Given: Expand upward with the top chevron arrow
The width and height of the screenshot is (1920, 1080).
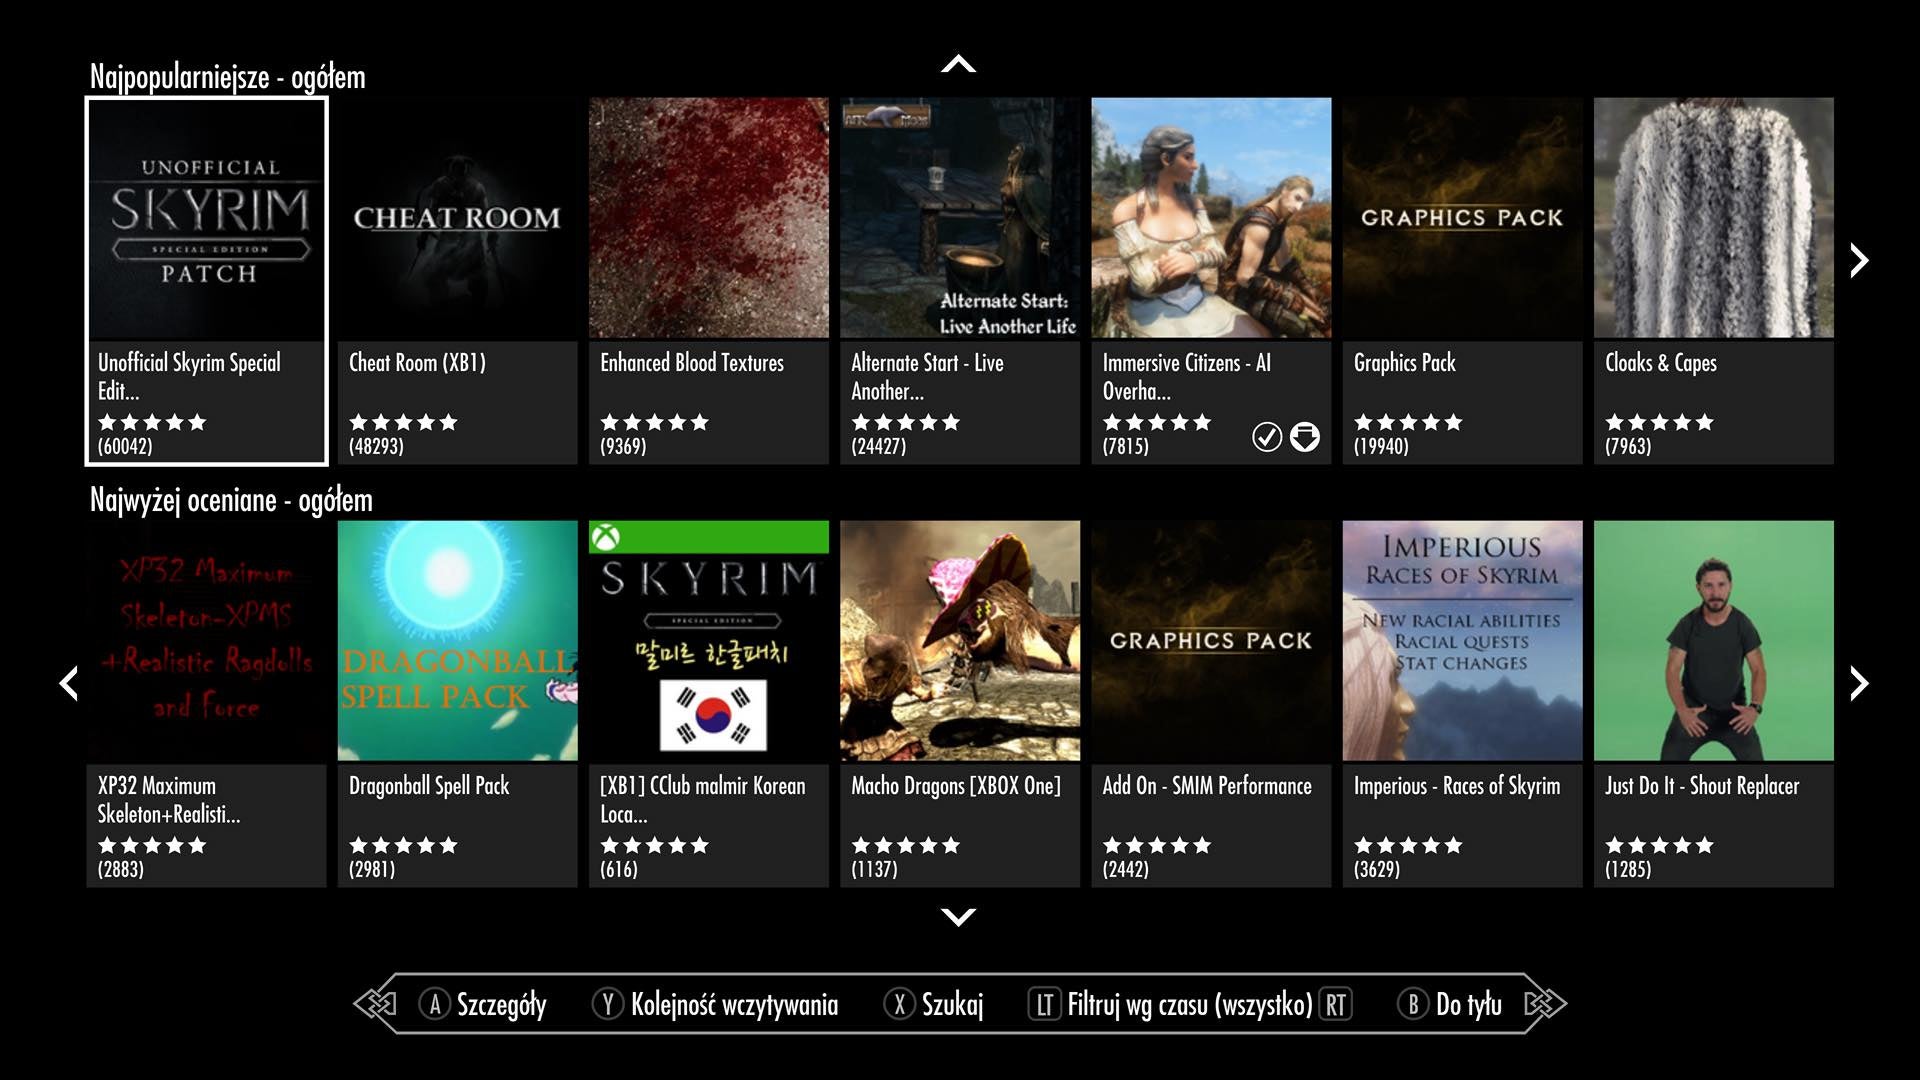Looking at the screenshot, I should pos(958,64).
